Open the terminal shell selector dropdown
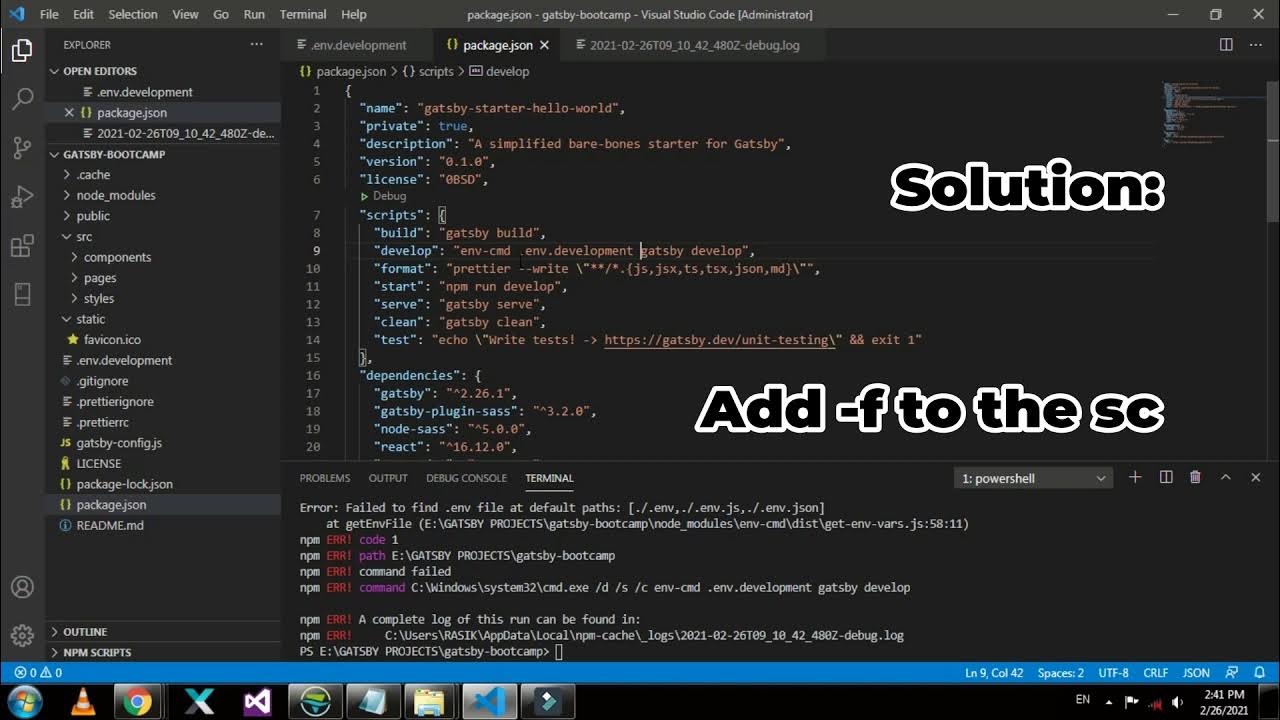The image size is (1280, 720). 1034,479
